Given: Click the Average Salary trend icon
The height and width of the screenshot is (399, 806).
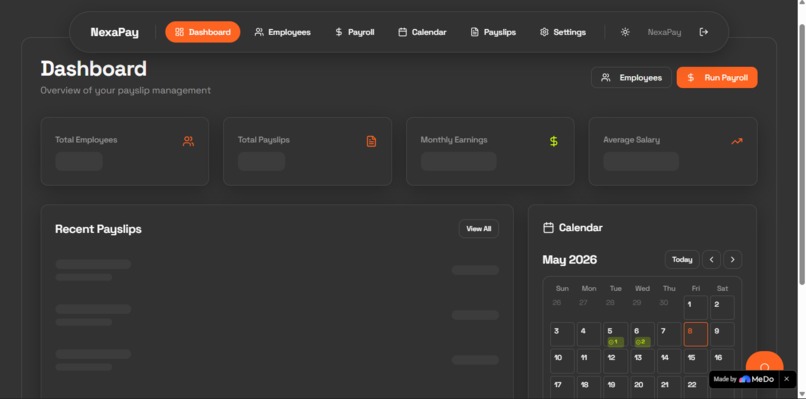Looking at the screenshot, I should click(x=737, y=141).
